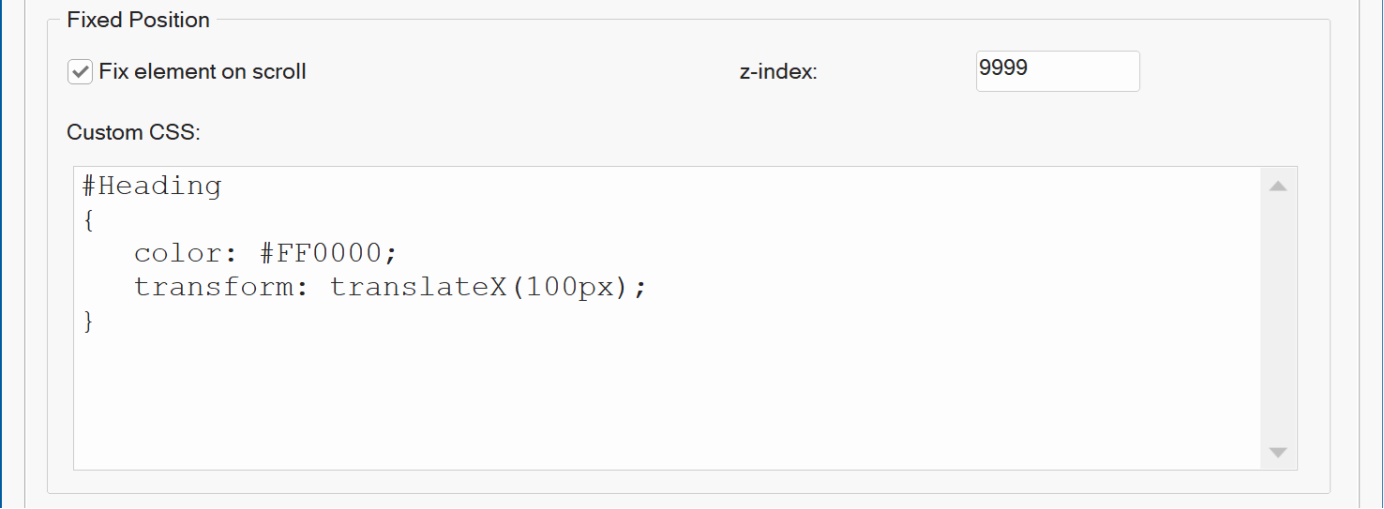Click the z-index label
1384x509 pixels.
pyautogui.click(x=778, y=73)
